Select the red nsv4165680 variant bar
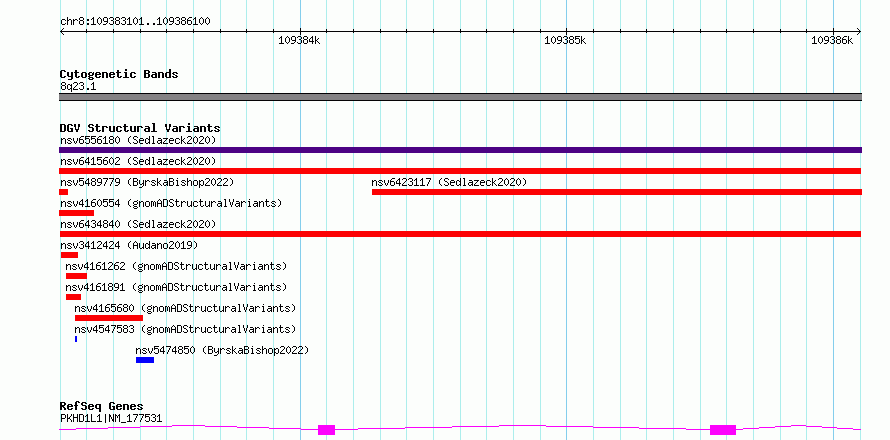Viewport: 890px width, 440px height. [x=109, y=318]
